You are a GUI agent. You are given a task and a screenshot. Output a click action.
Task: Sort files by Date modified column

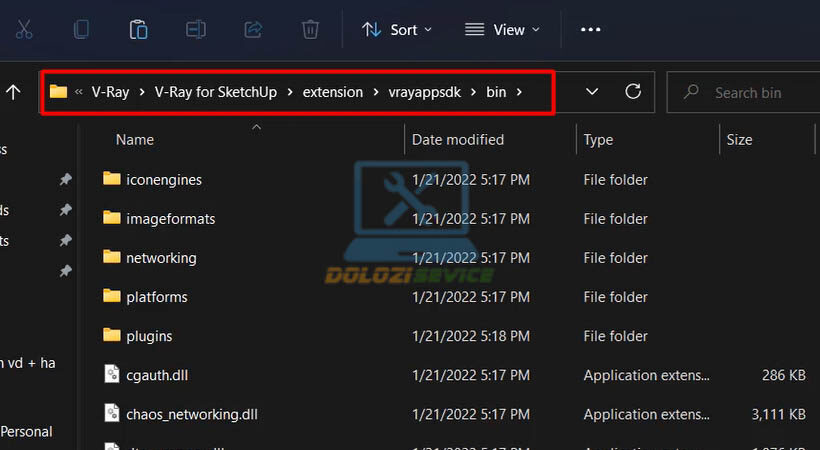pos(458,140)
